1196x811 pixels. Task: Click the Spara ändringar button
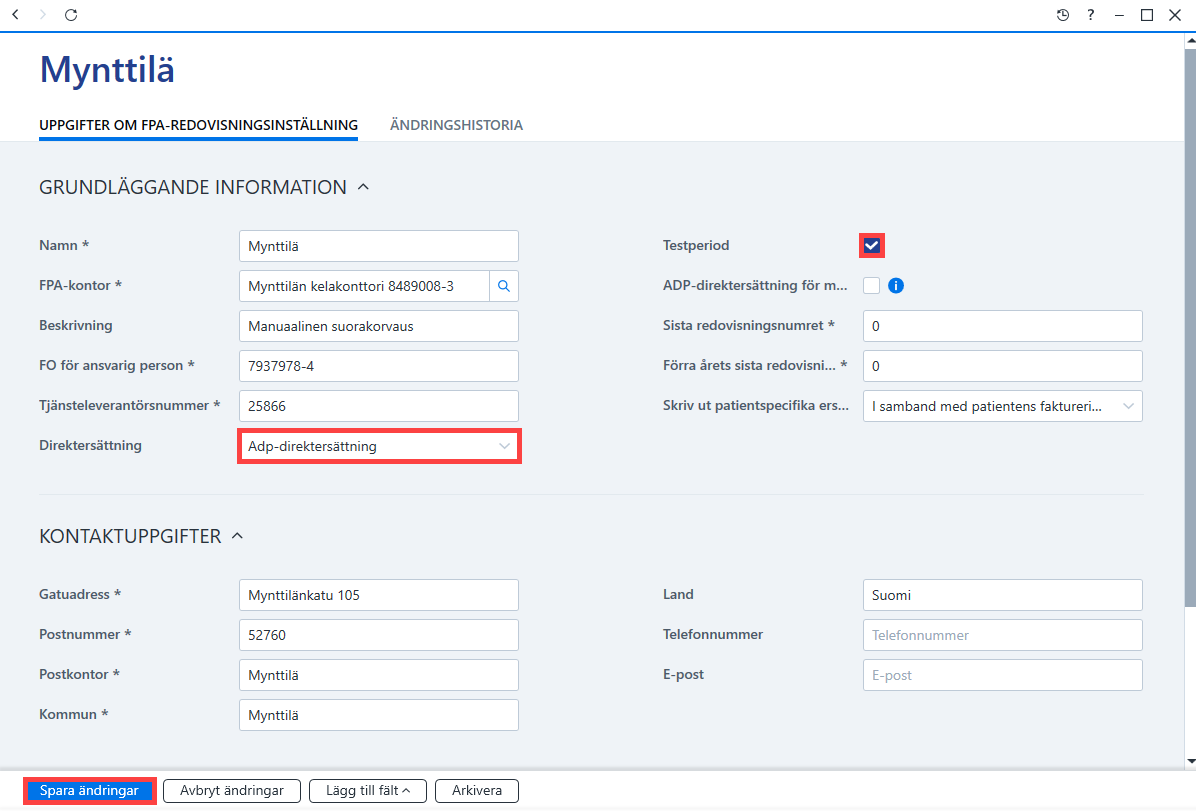pos(89,790)
